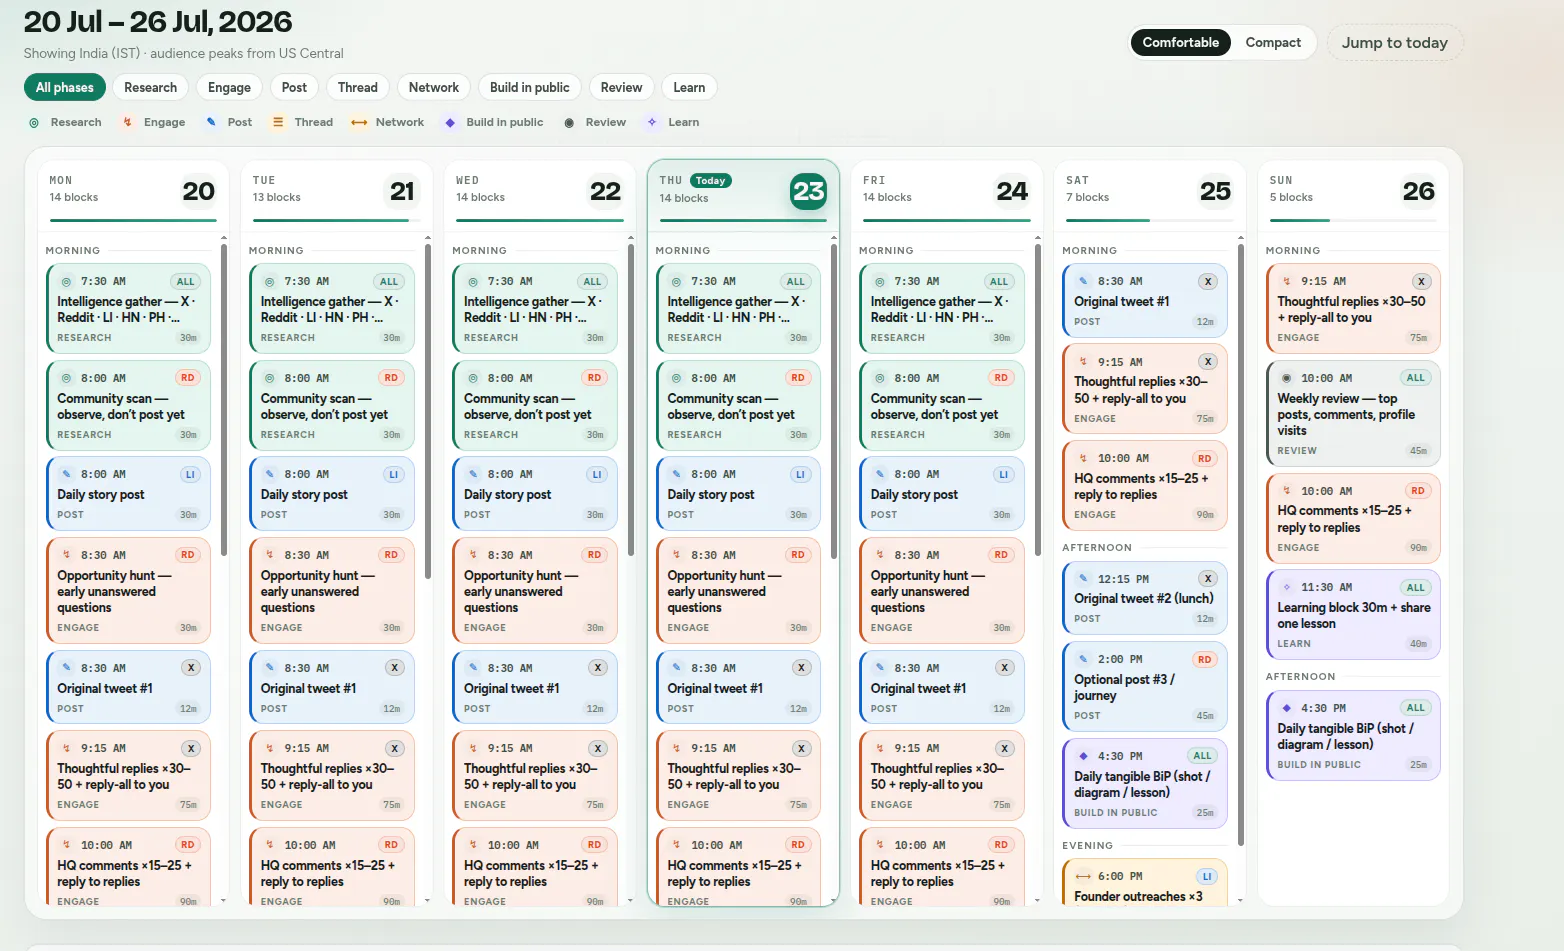Click the Build in public diamond icon

coord(450,123)
